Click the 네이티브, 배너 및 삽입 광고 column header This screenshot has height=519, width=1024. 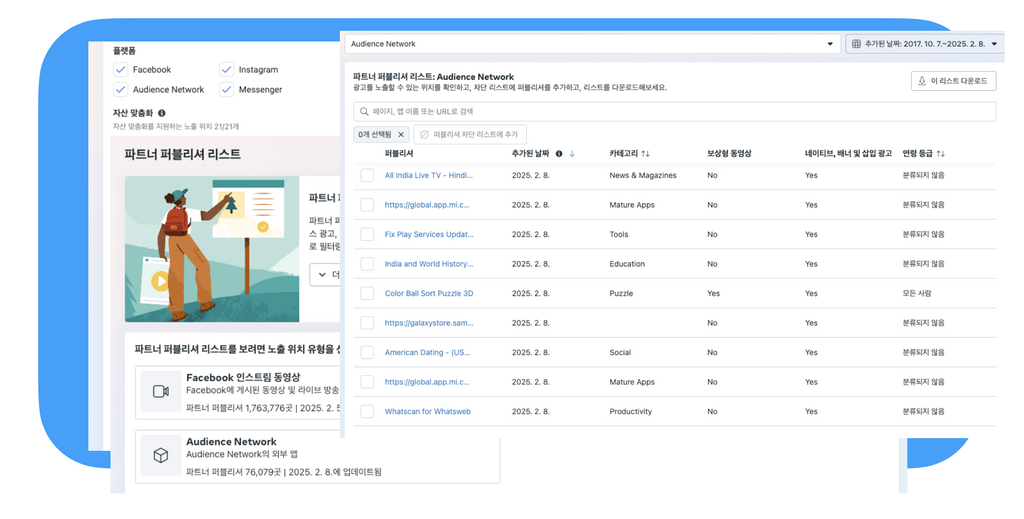click(x=848, y=154)
